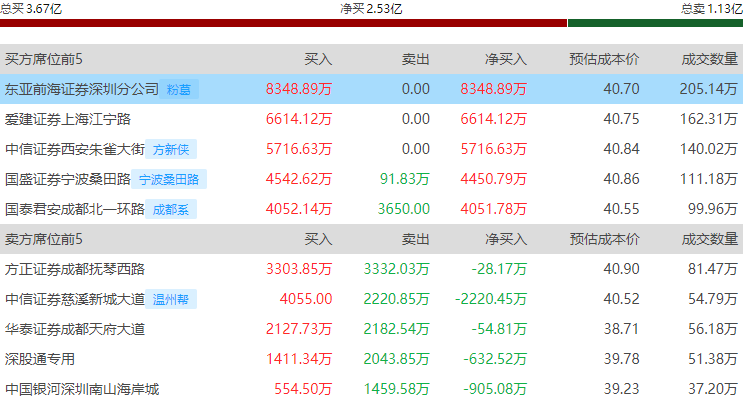The width and height of the screenshot is (743, 400).
Task: Click 成交数量 header in seller table
Action: click(x=710, y=239)
